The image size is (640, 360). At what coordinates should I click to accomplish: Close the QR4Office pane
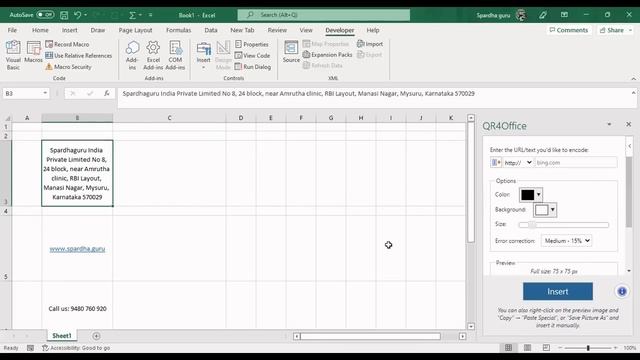(629, 124)
